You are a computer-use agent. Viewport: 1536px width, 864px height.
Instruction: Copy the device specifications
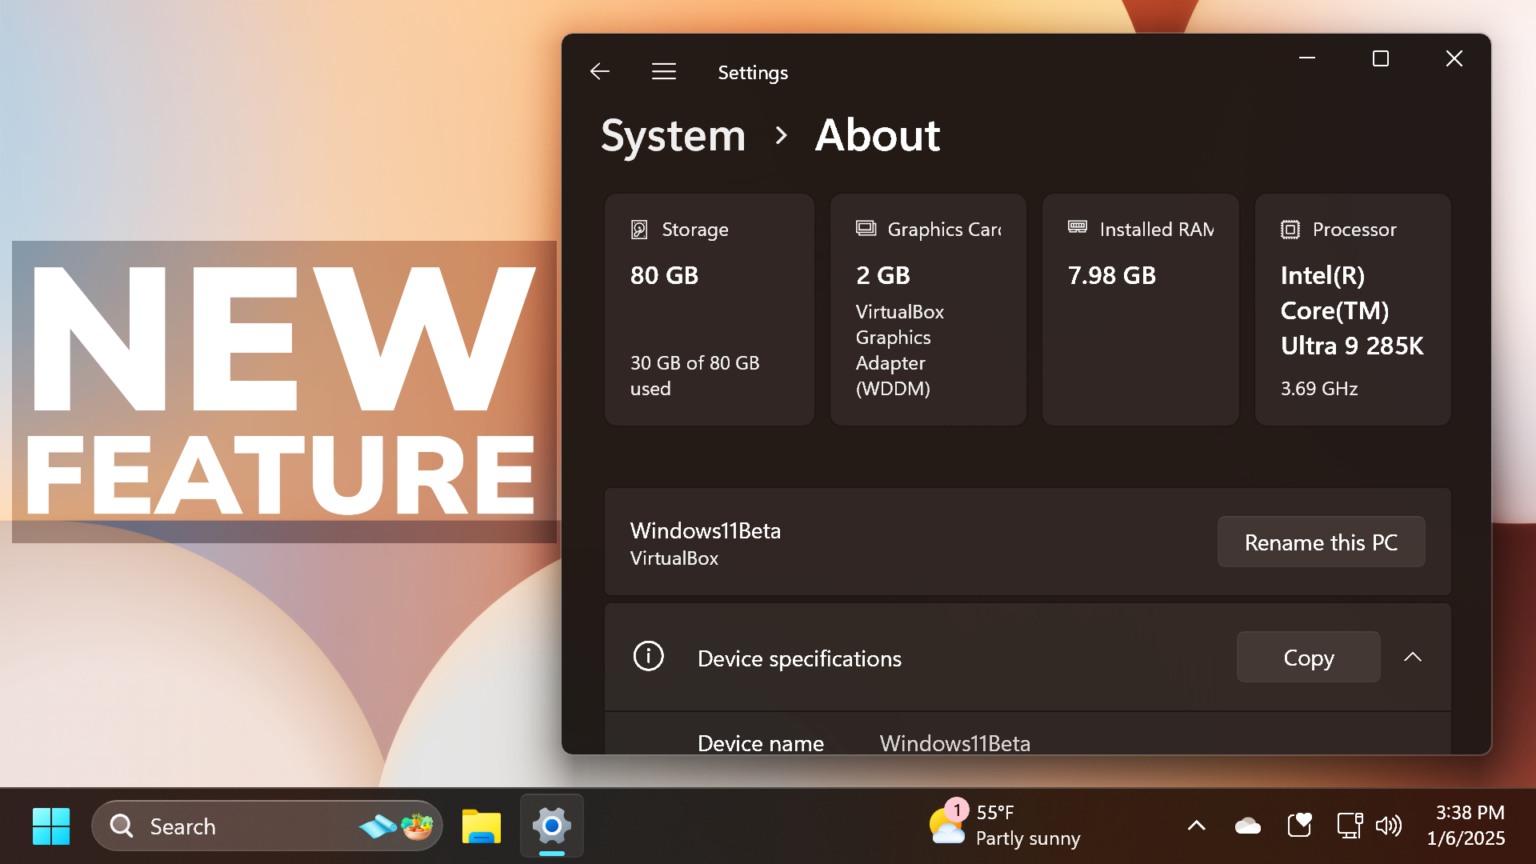(1308, 657)
